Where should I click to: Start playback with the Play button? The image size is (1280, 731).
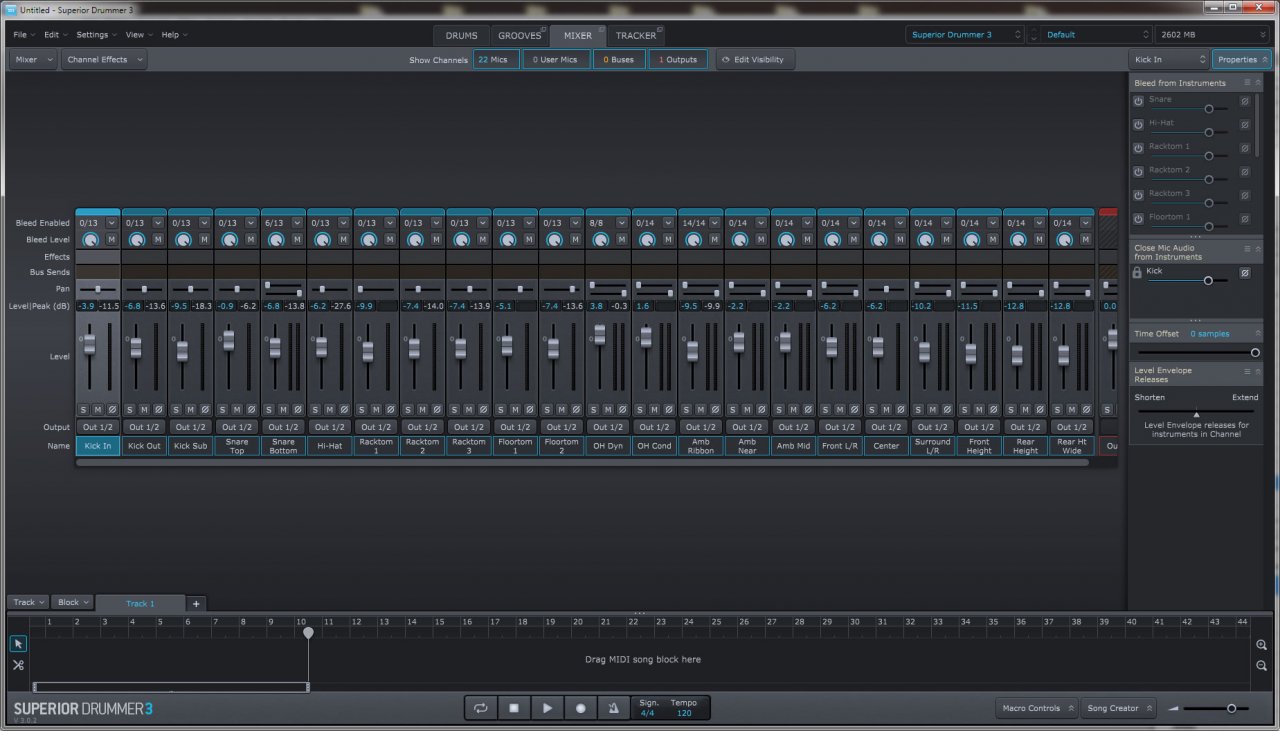(547, 708)
